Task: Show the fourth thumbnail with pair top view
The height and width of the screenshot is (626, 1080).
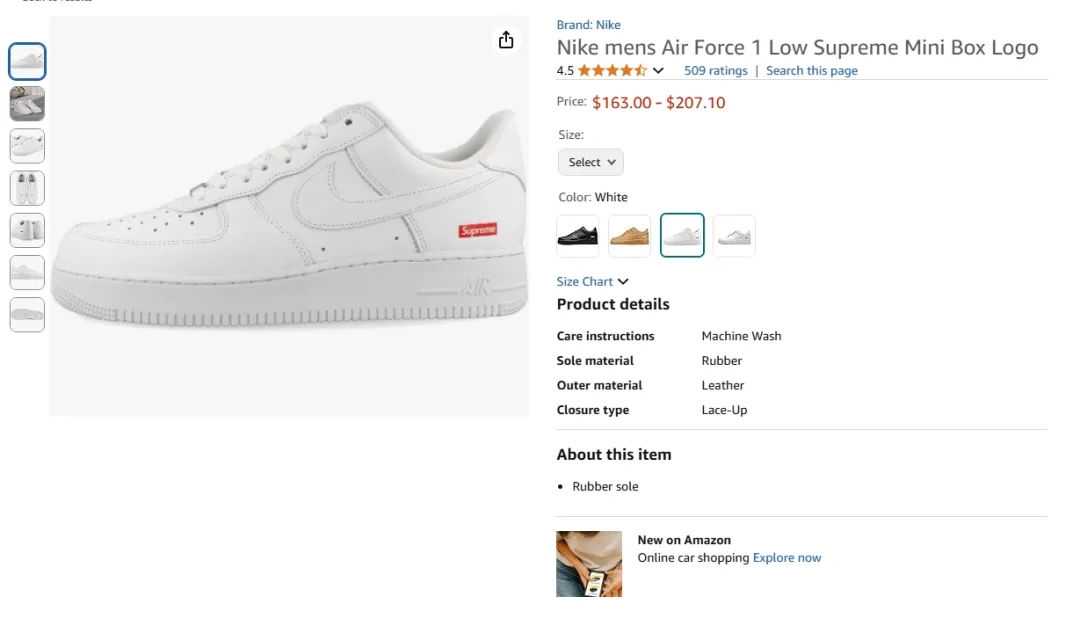Action: click(x=27, y=188)
